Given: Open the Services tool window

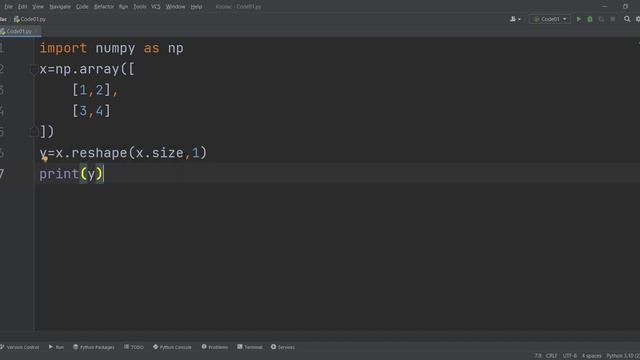Looking at the screenshot, I should 282,347.
